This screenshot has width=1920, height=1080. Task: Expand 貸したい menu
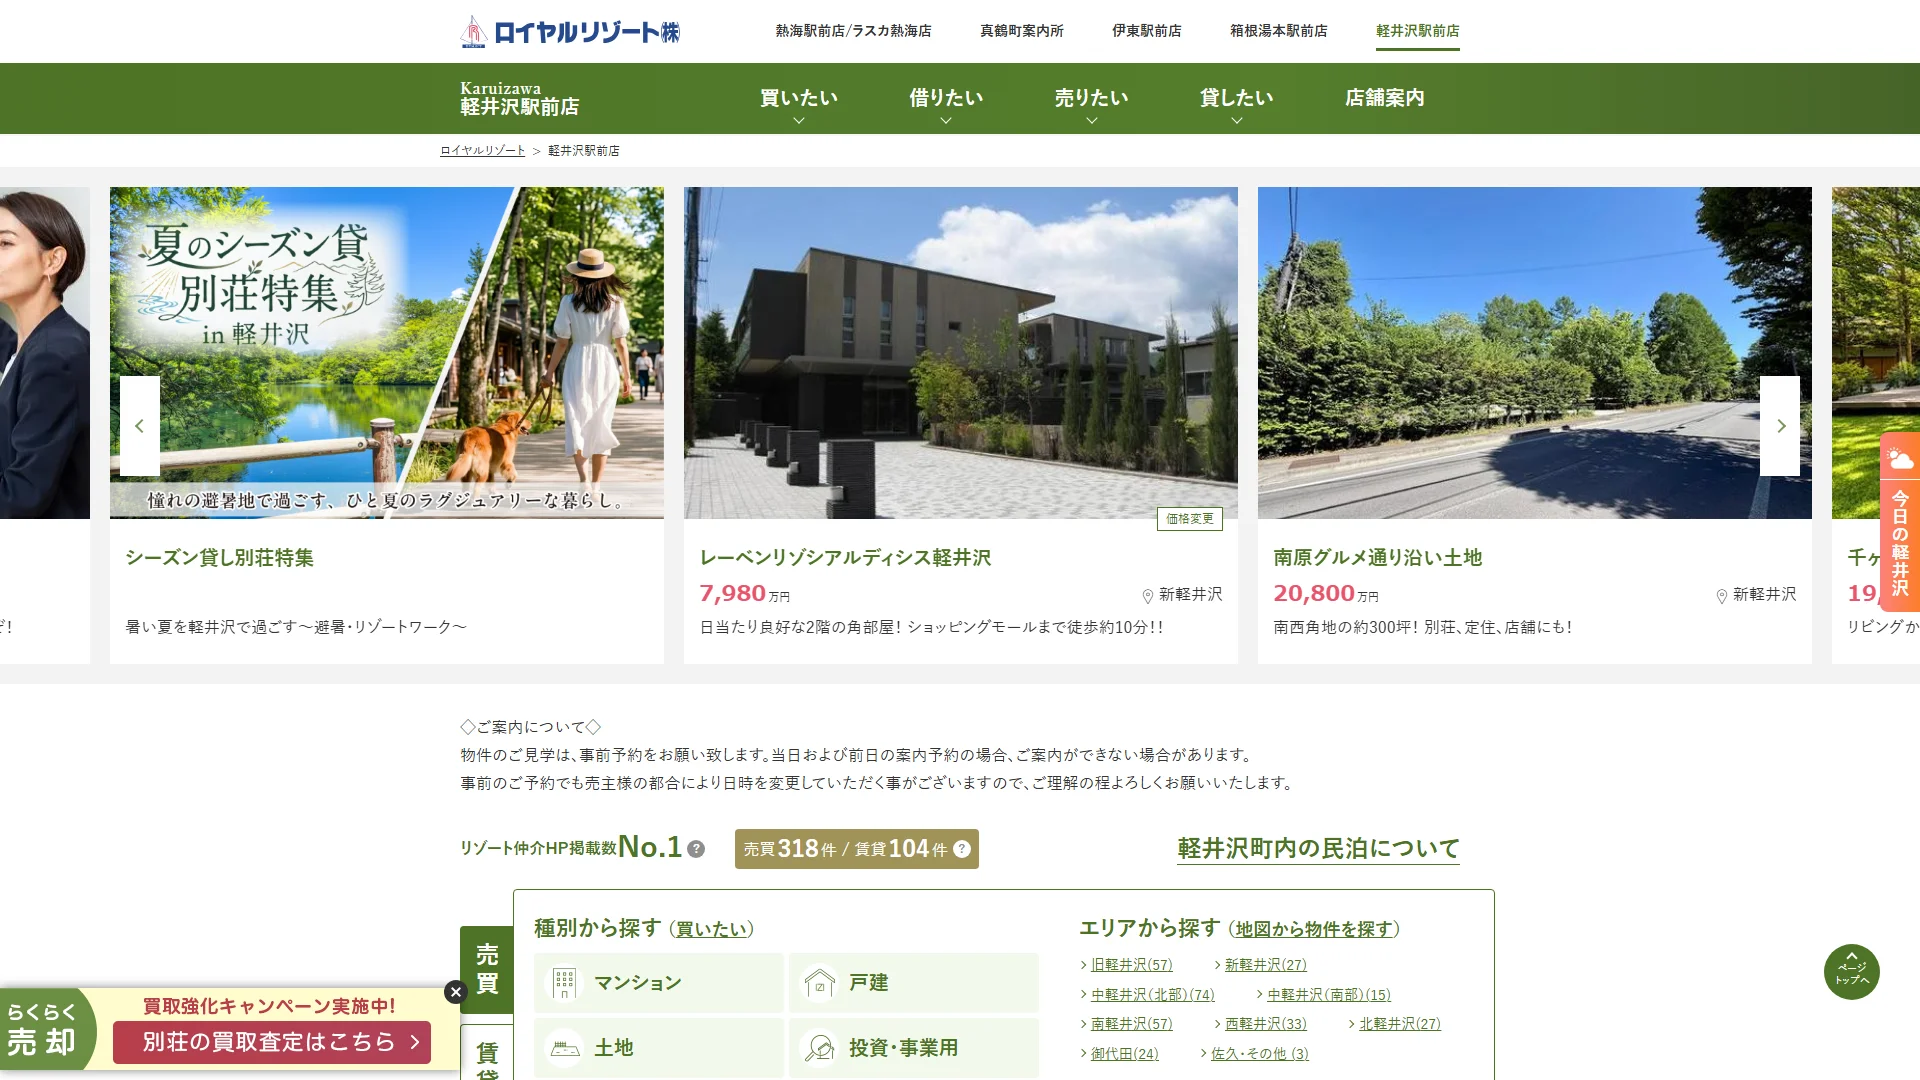pos(1237,99)
